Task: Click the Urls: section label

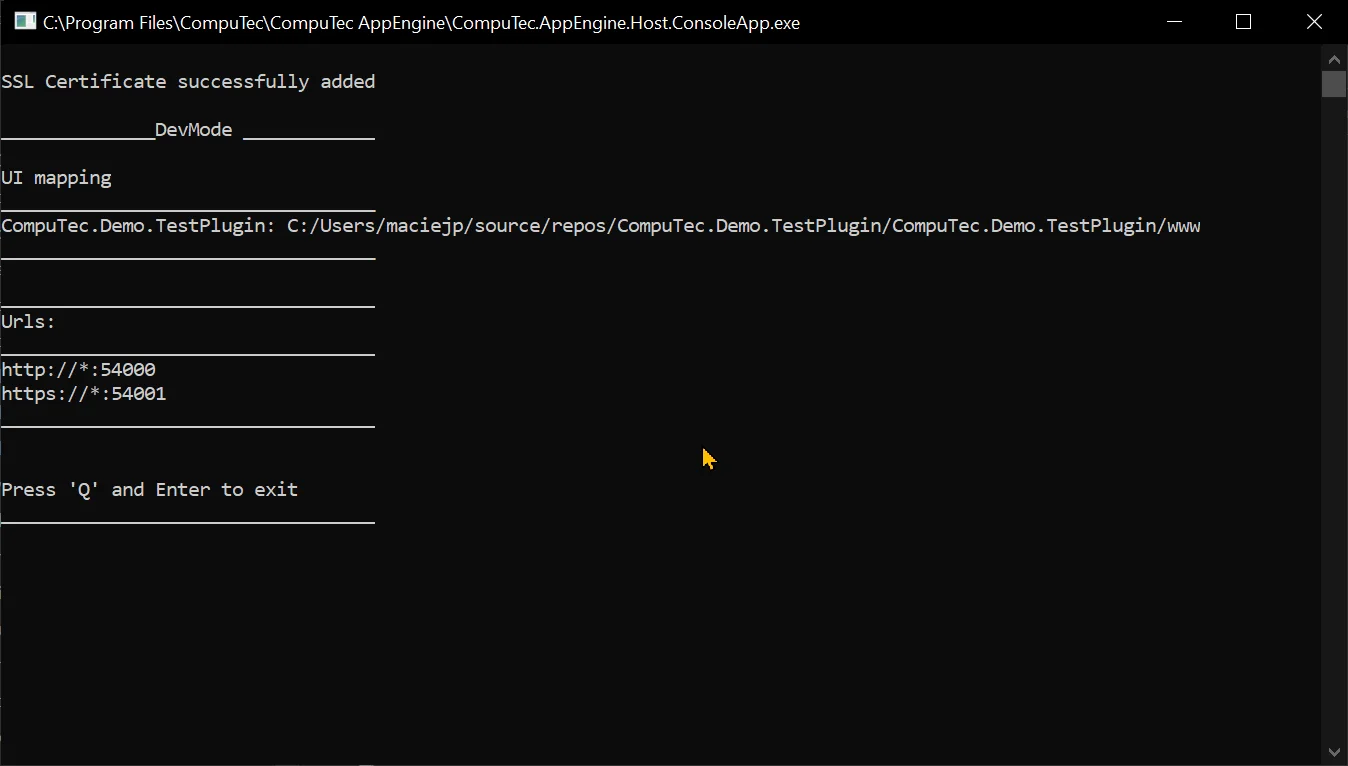Action: (x=28, y=321)
